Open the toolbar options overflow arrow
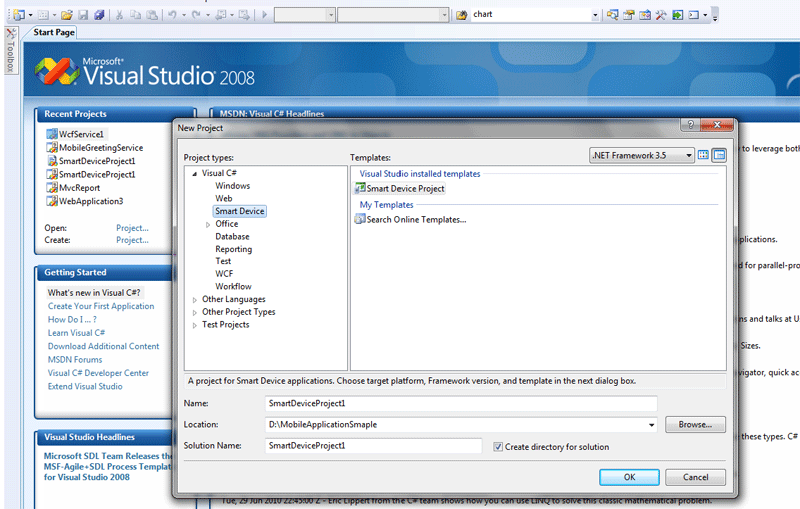 [x=715, y=15]
